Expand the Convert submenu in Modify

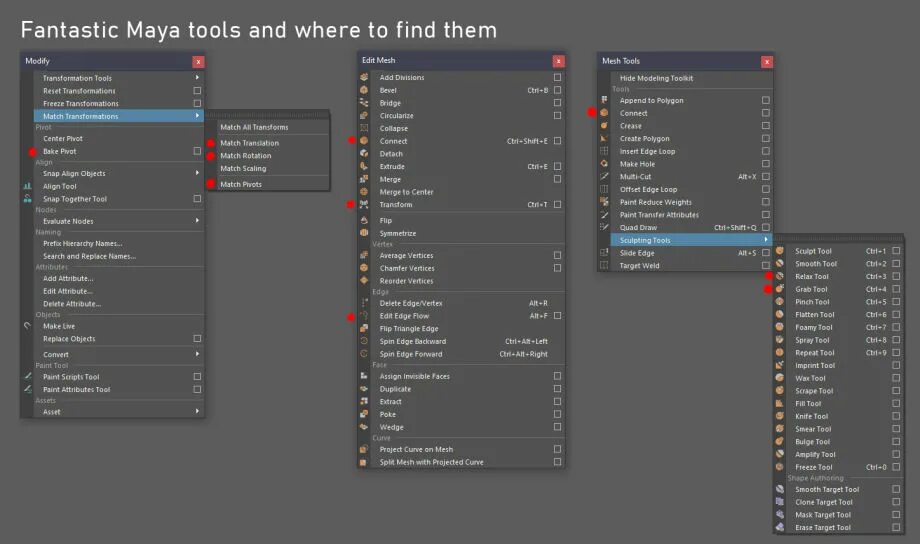click(197, 354)
